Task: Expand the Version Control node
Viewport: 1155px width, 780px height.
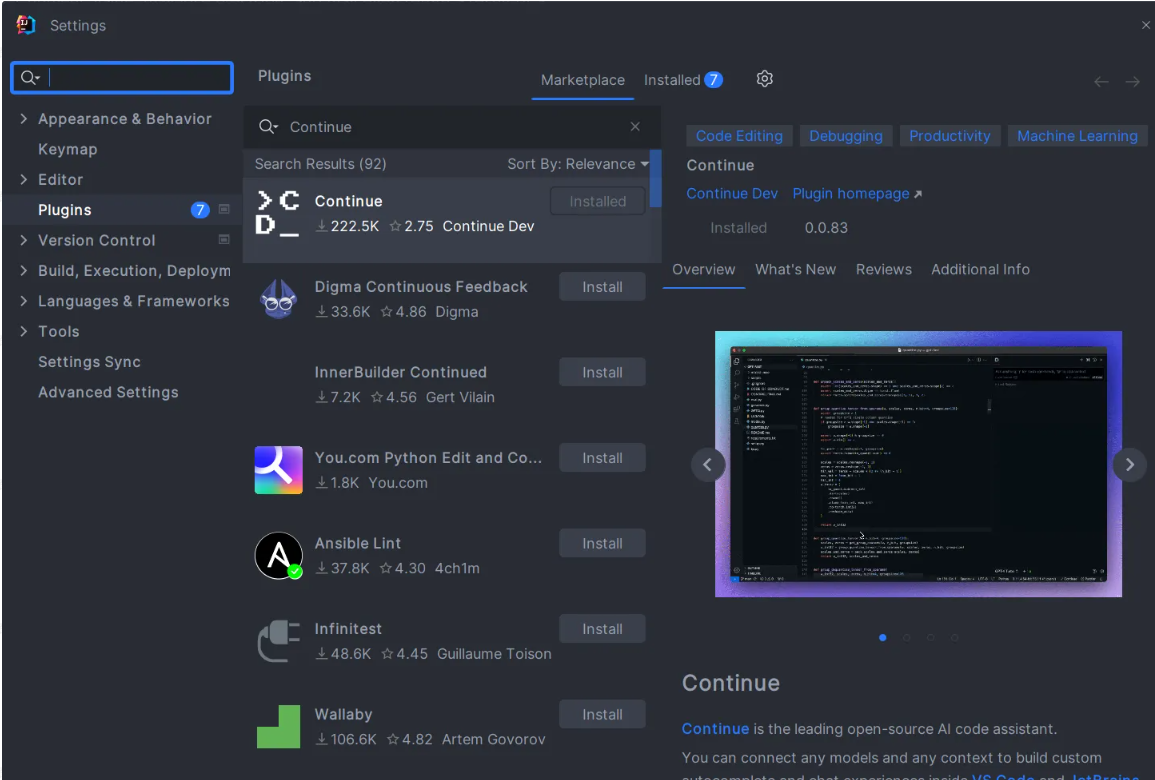Action: click(24, 240)
